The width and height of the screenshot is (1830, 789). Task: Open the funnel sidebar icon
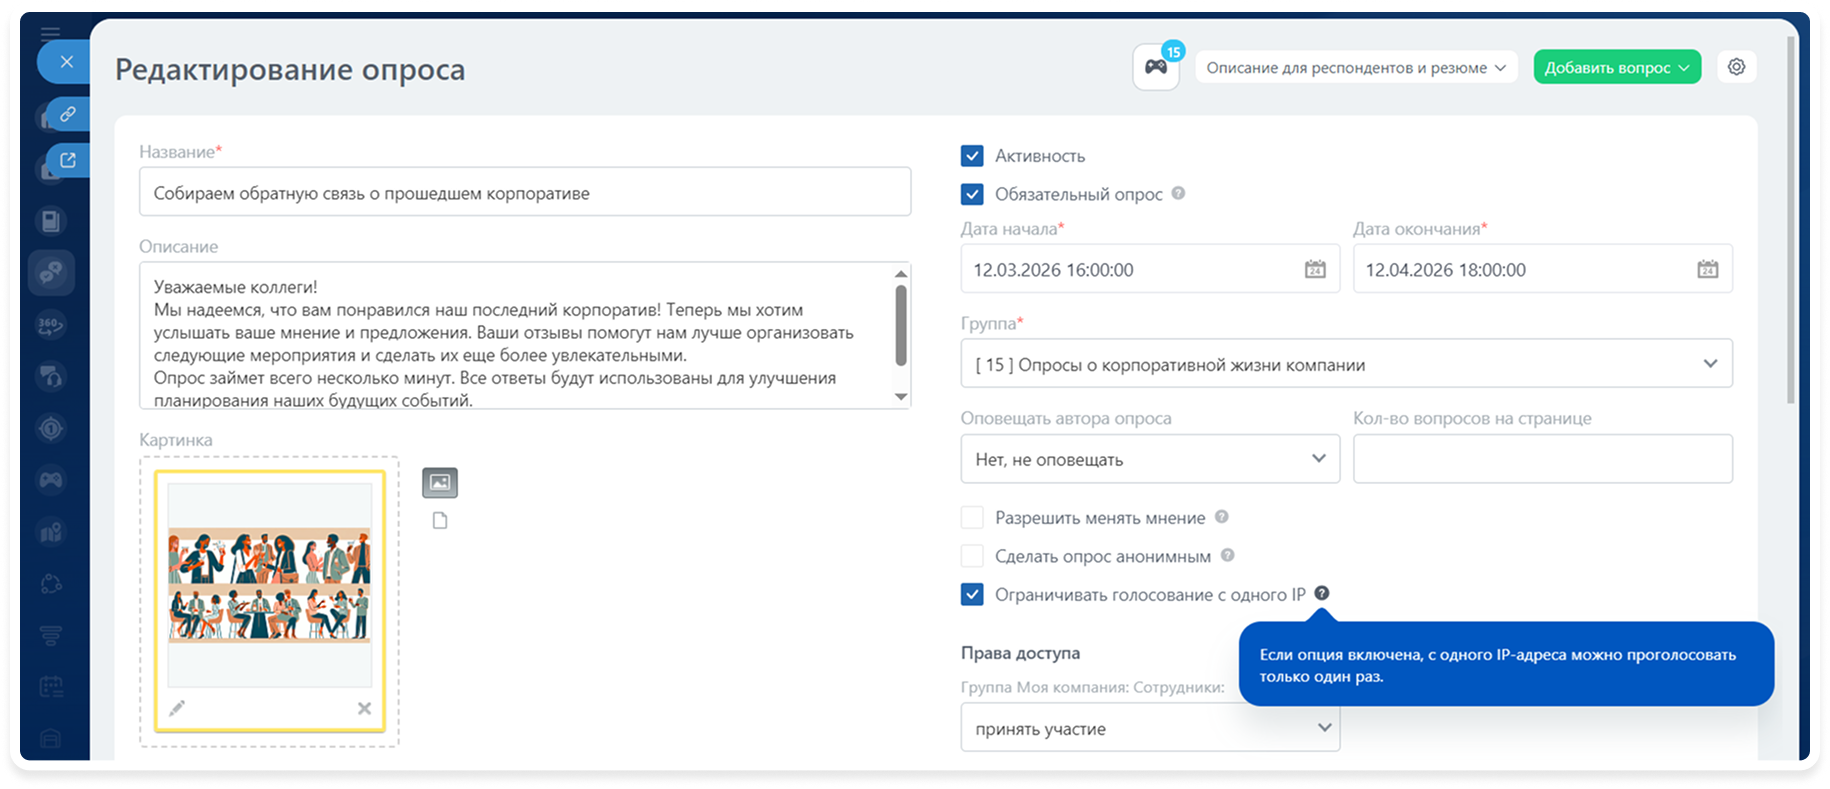pyautogui.click(x=51, y=635)
